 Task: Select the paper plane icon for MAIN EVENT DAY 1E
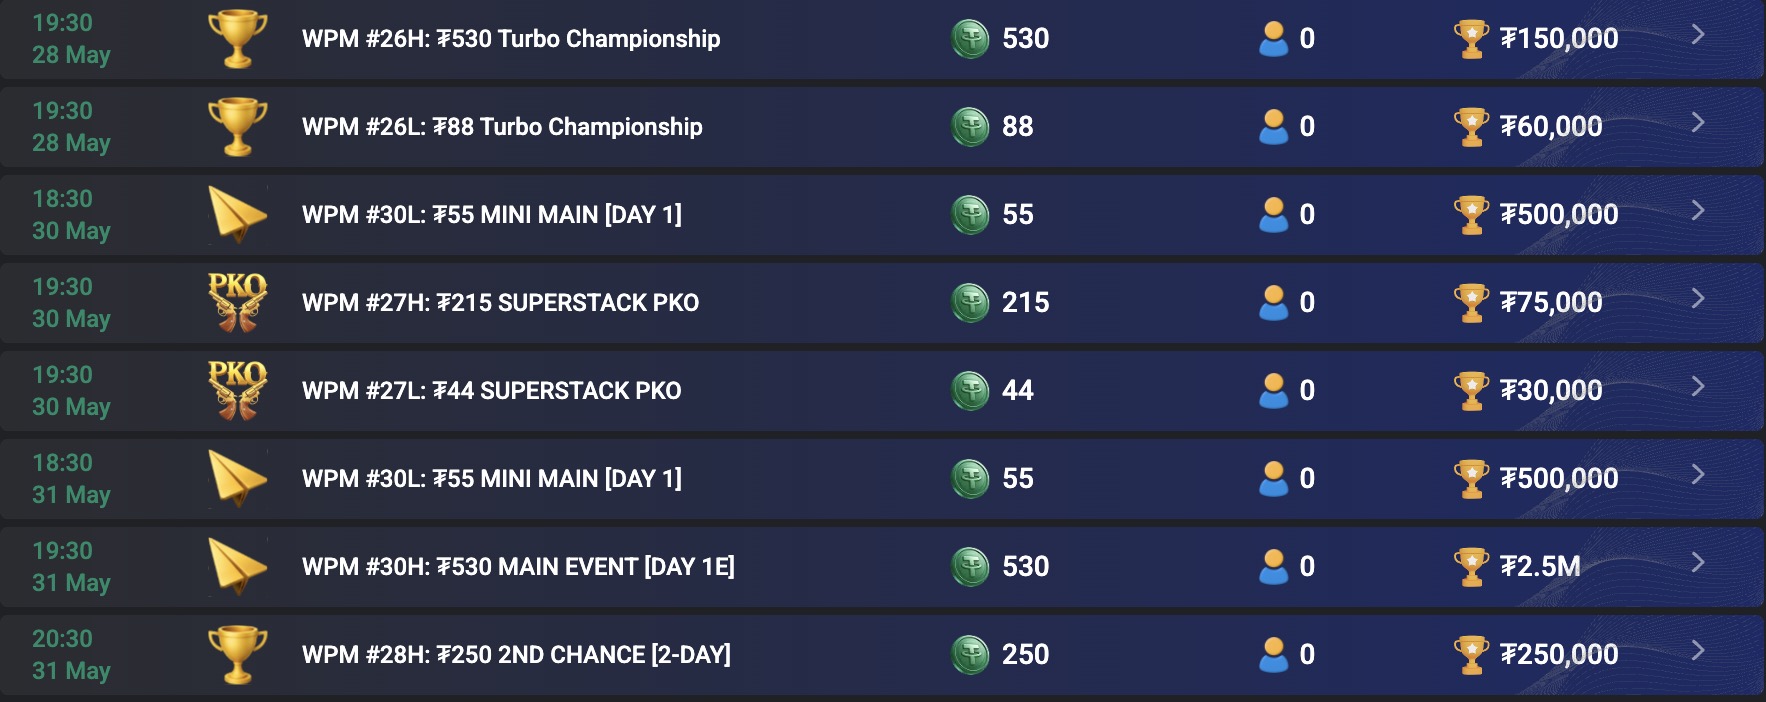coord(238,566)
